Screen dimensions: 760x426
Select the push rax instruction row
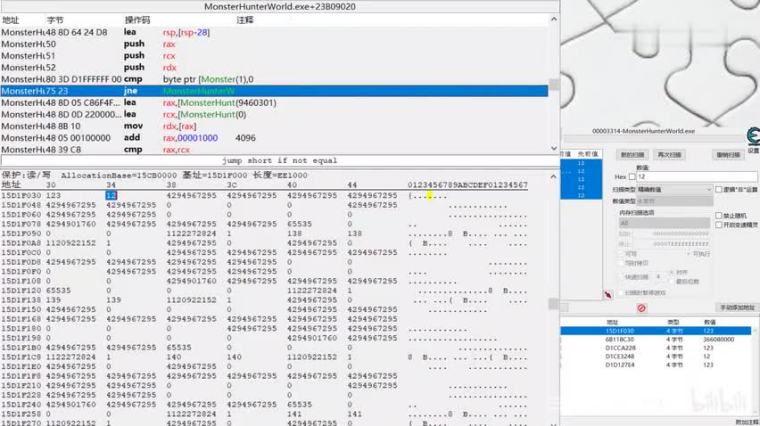[274, 44]
